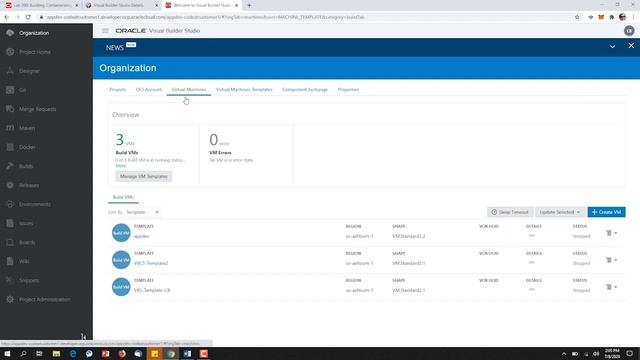640x360 pixels.
Task: Open Windows taskbar search
Action: 23,353
